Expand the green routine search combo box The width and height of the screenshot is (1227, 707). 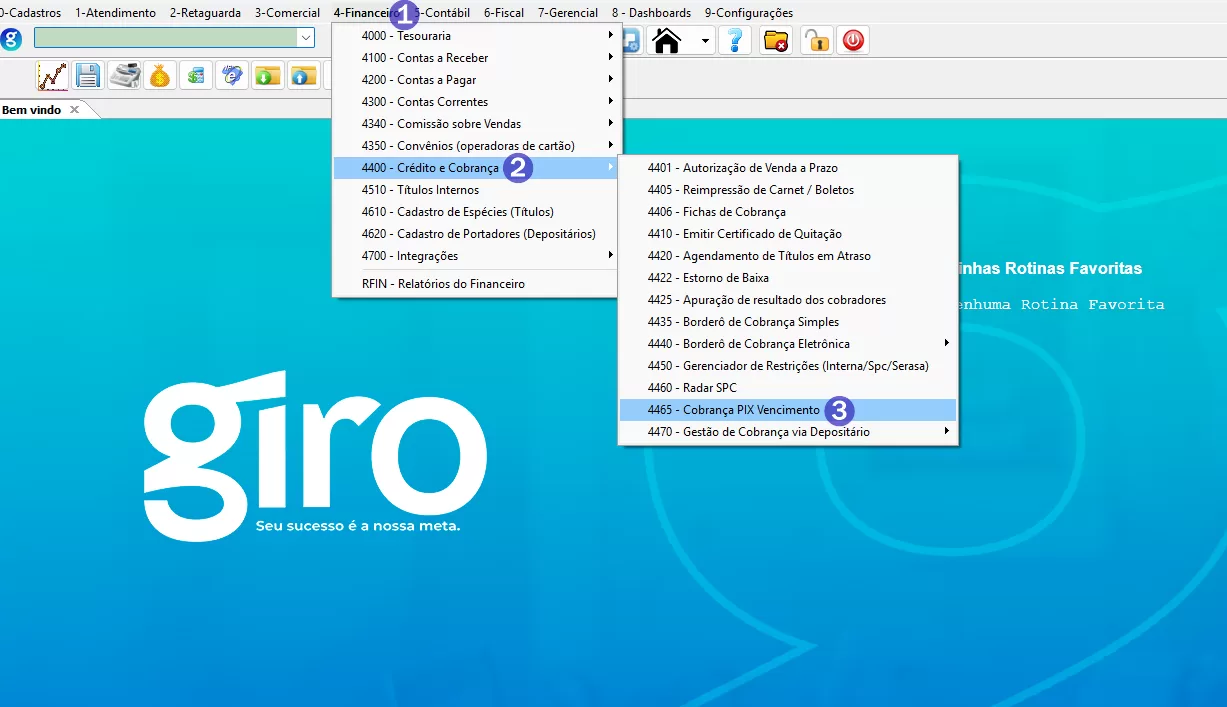305,38
